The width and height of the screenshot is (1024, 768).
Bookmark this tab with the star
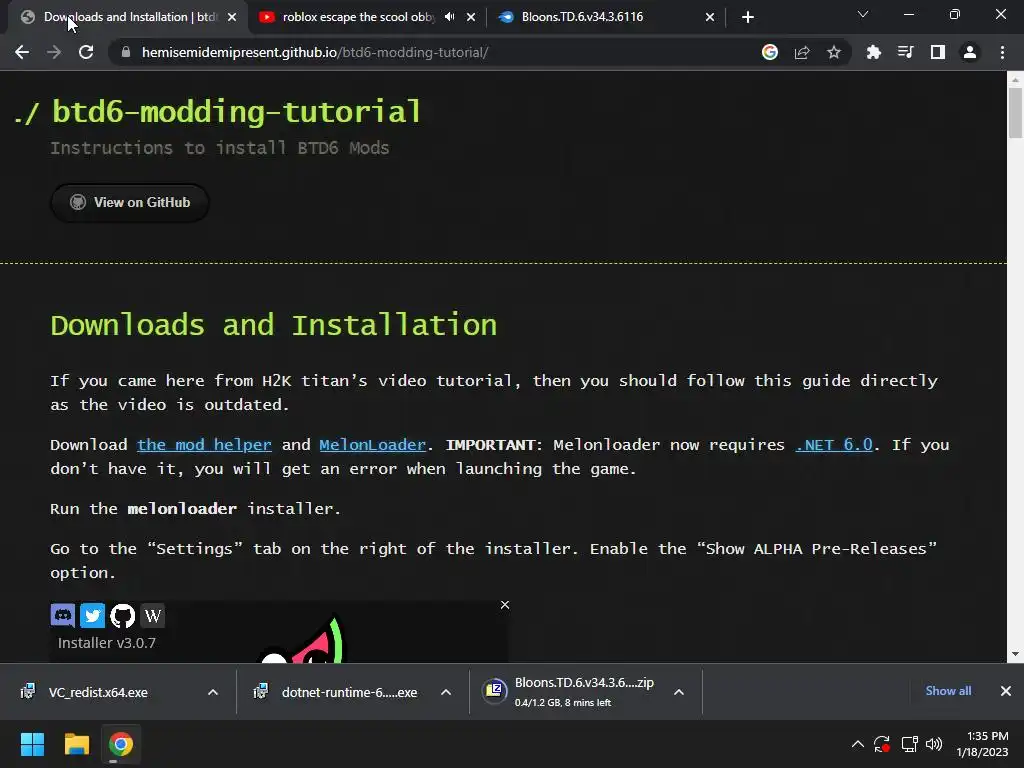pos(834,52)
